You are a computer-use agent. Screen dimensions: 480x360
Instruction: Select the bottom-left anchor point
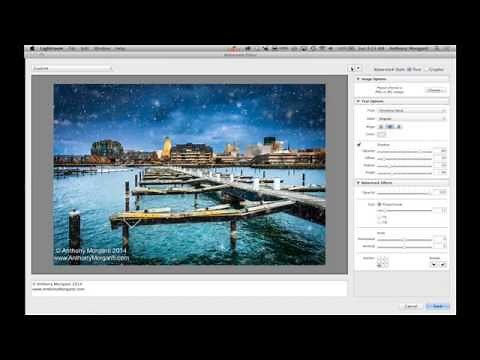379,266
